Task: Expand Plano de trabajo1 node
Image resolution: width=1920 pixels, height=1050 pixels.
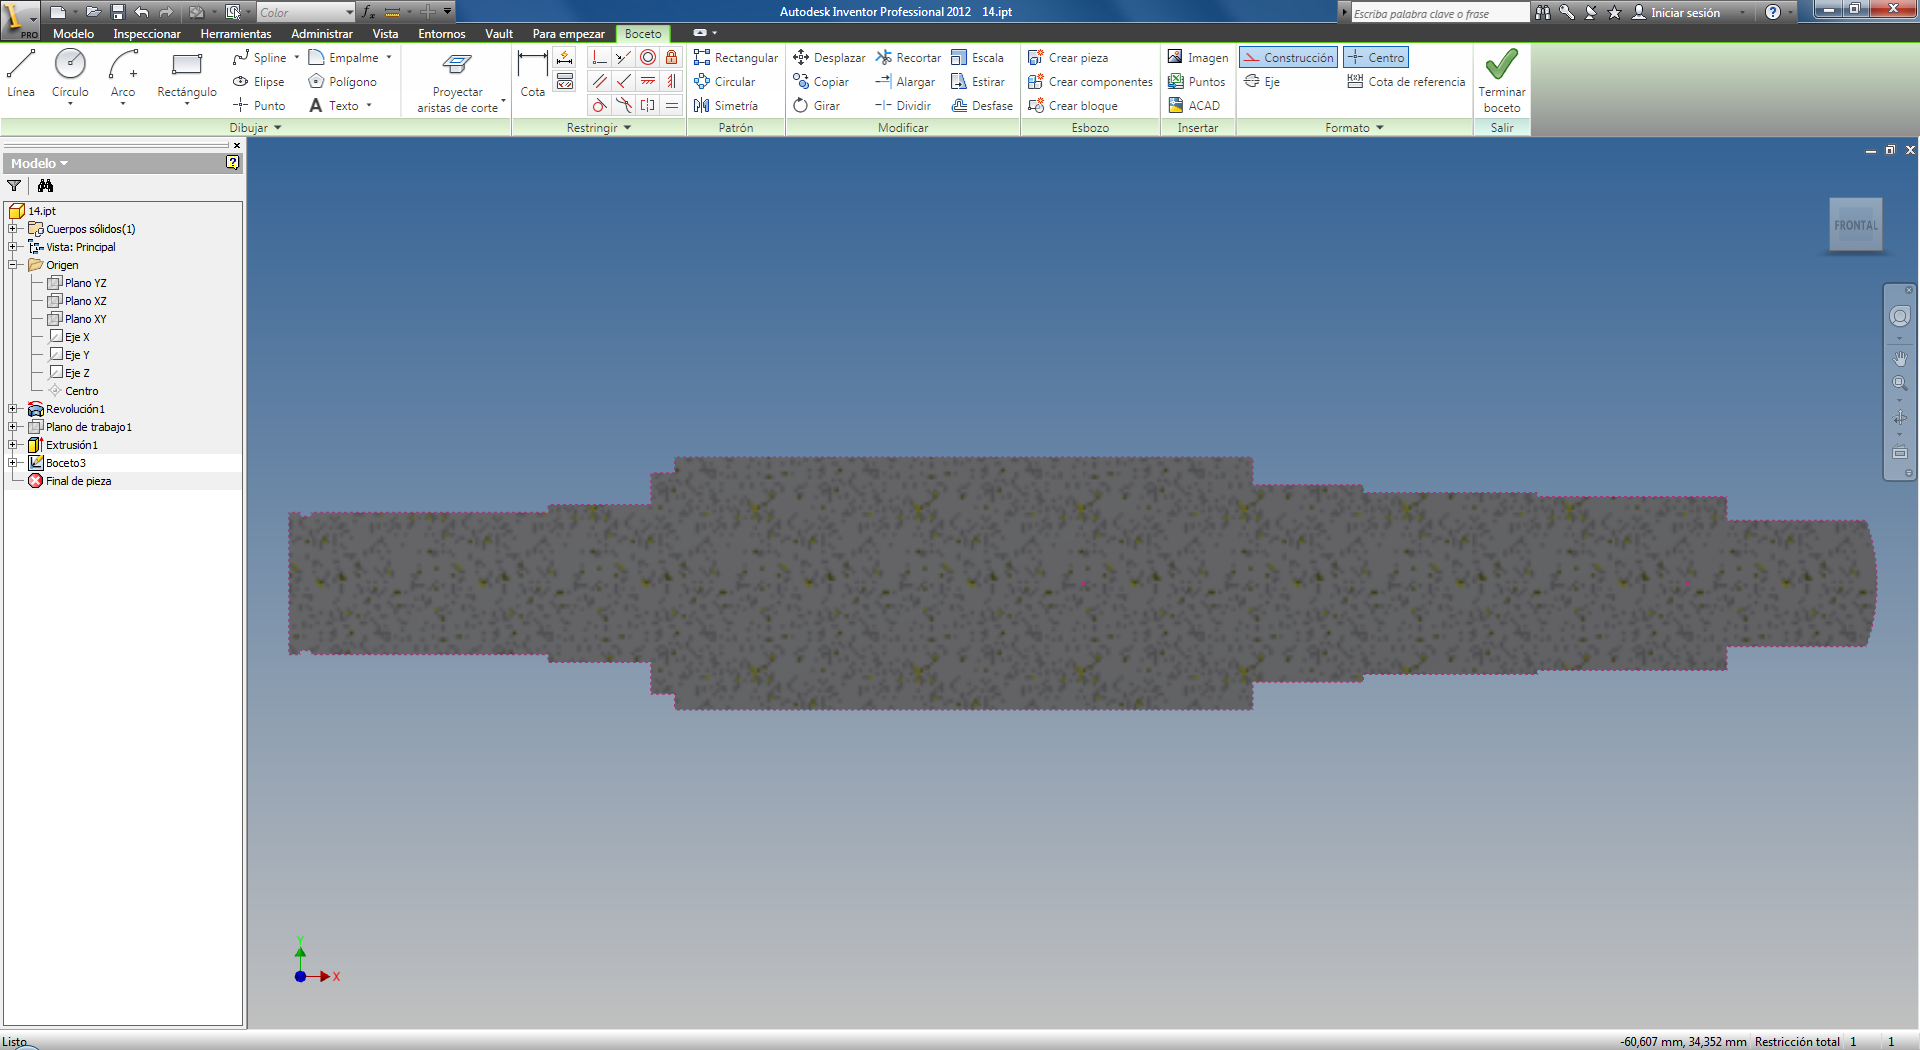Action: tap(13, 427)
